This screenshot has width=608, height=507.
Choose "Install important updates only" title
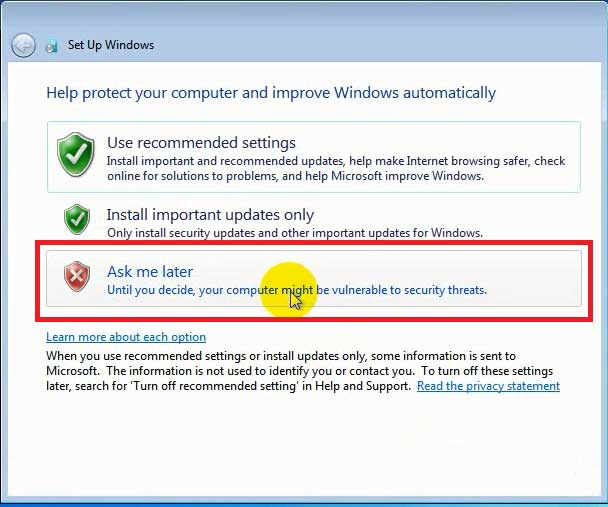point(210,214)
